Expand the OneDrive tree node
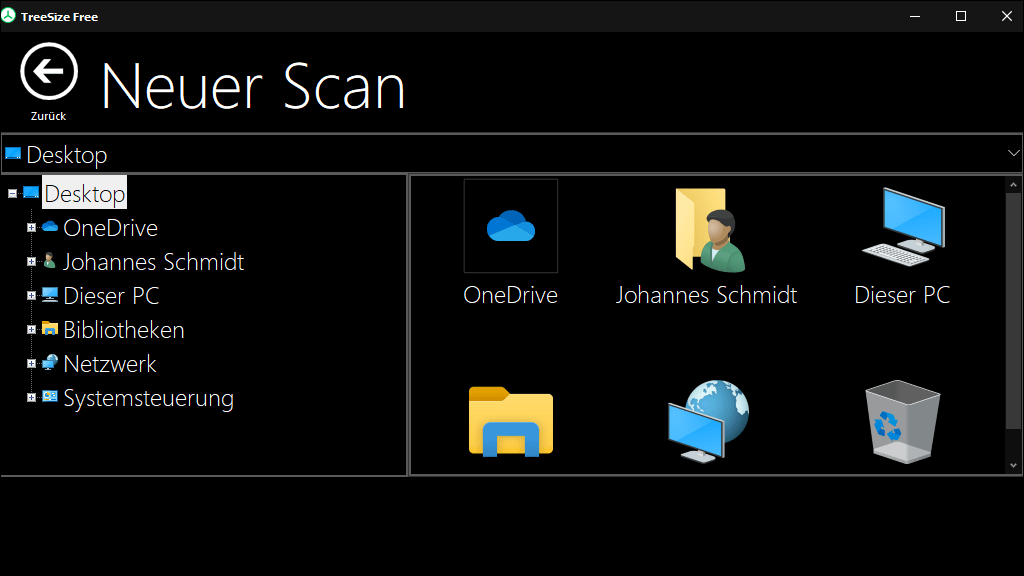The width and height of the screenshot is (1024, 576). tap(31, 228)
